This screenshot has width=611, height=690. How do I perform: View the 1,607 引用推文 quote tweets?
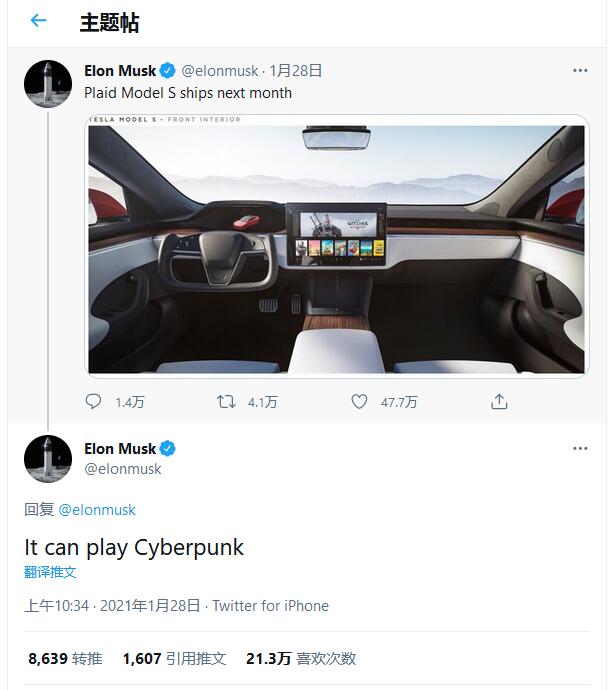(x=174, y=659)
